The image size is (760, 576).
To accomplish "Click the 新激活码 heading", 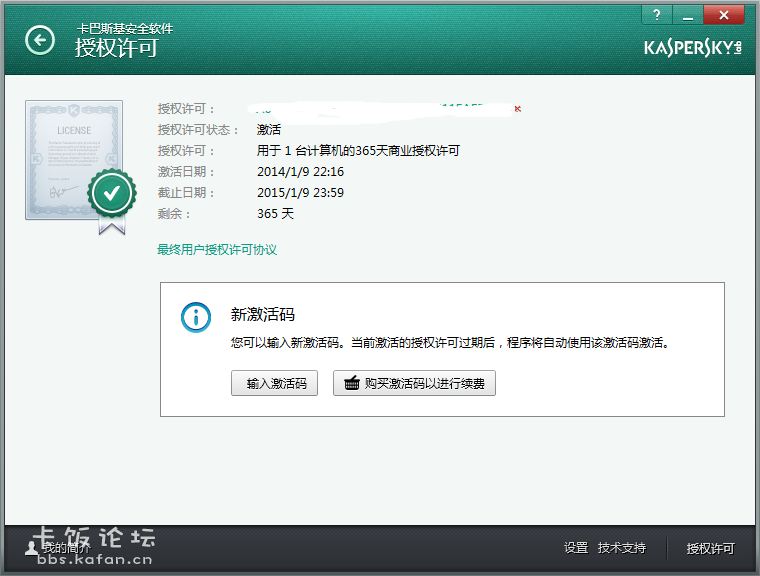I will pos(263,314).
